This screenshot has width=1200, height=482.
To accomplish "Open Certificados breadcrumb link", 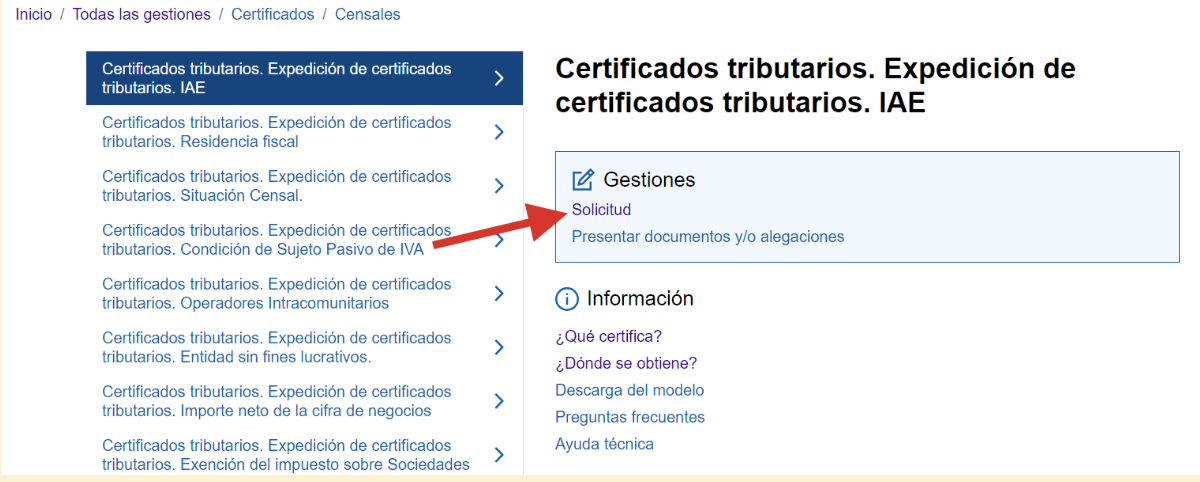I will click(272, 14).
